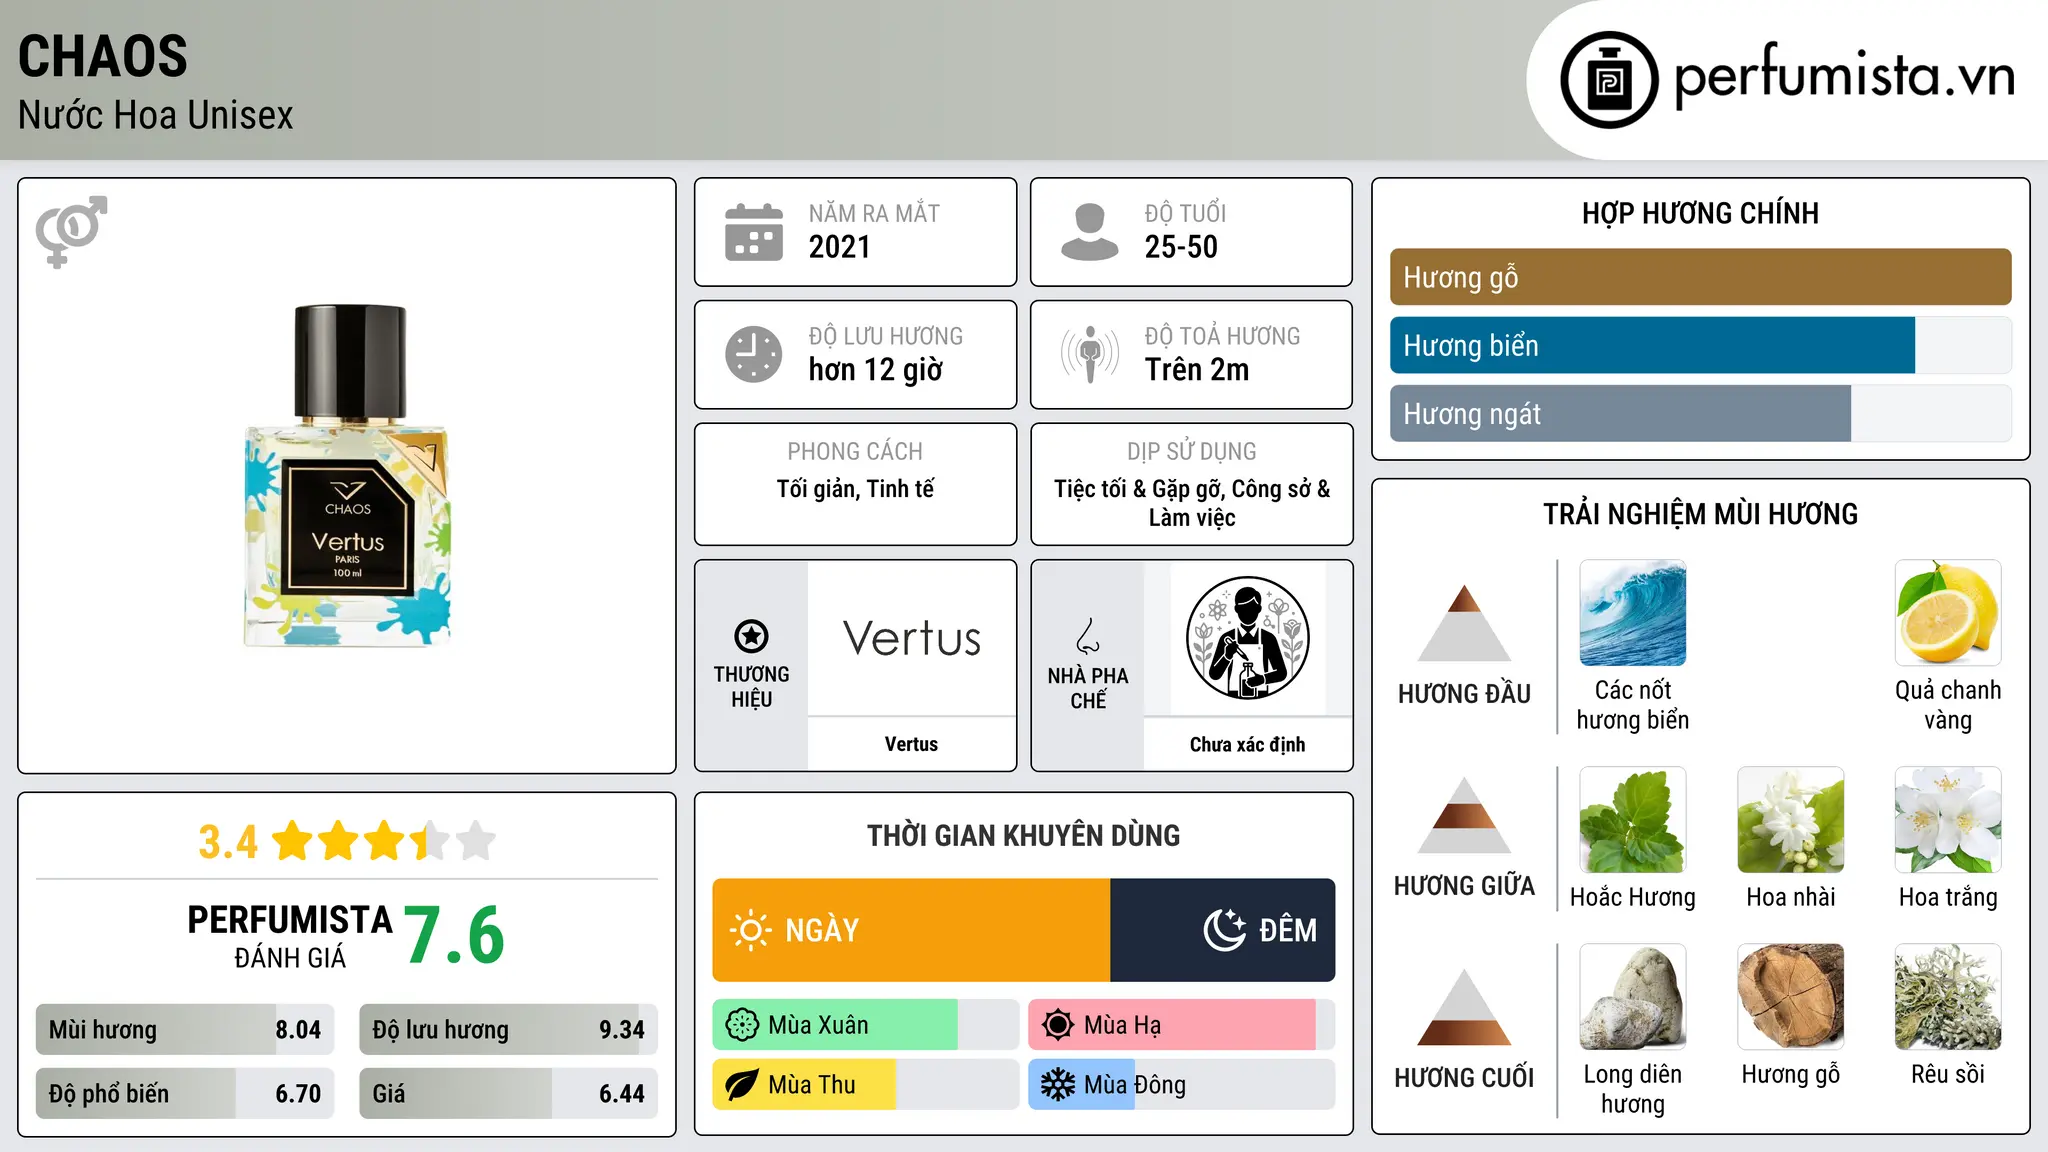Click the Mùi hương score 8.04
The image size is (2048, 1152).
point(298,1030)
